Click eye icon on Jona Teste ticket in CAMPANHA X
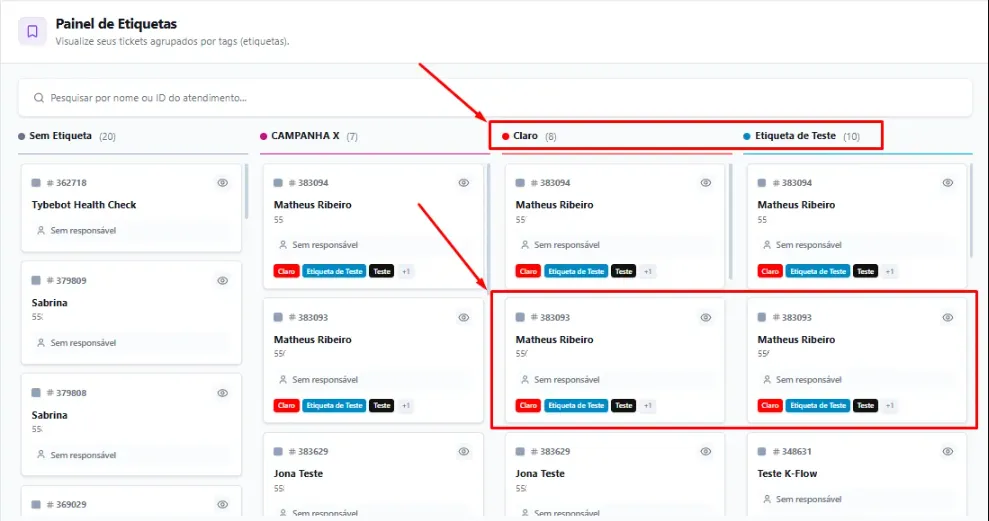The height and width of the screenshot is (521, 989). click(464, 452)
